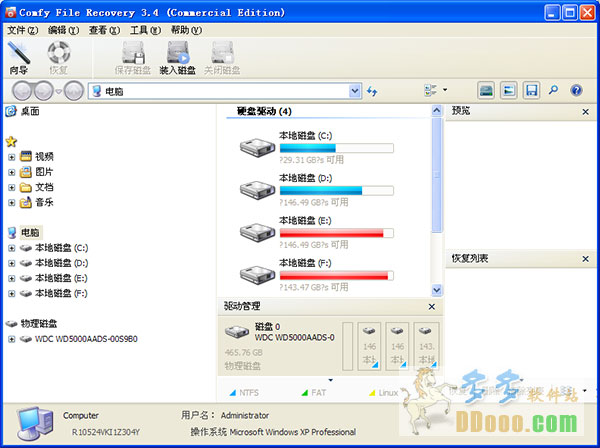Viewport: 600px width, 448px height.
Task: Close the 恢复列表 recovery list panel
Action: (585, 259)
